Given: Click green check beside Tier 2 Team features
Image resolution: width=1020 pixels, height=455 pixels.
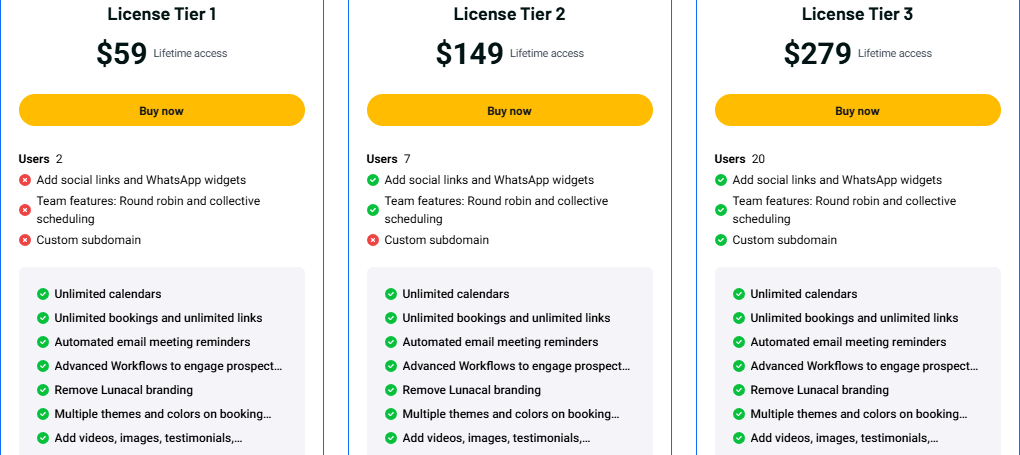Looking at the screenshot, I should click(373, 210).
